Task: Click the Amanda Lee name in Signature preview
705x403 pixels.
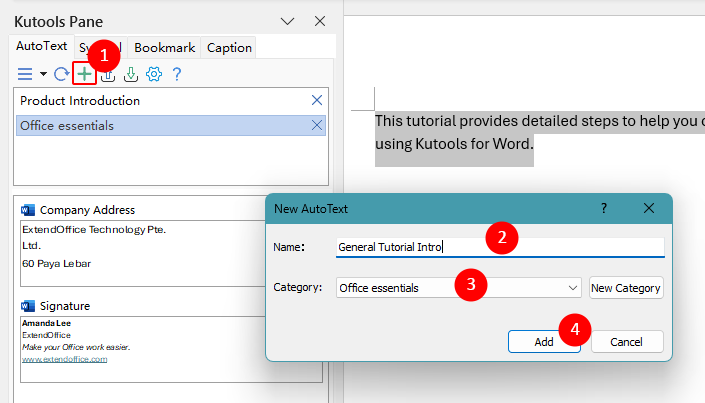Action: pos(46,323)
